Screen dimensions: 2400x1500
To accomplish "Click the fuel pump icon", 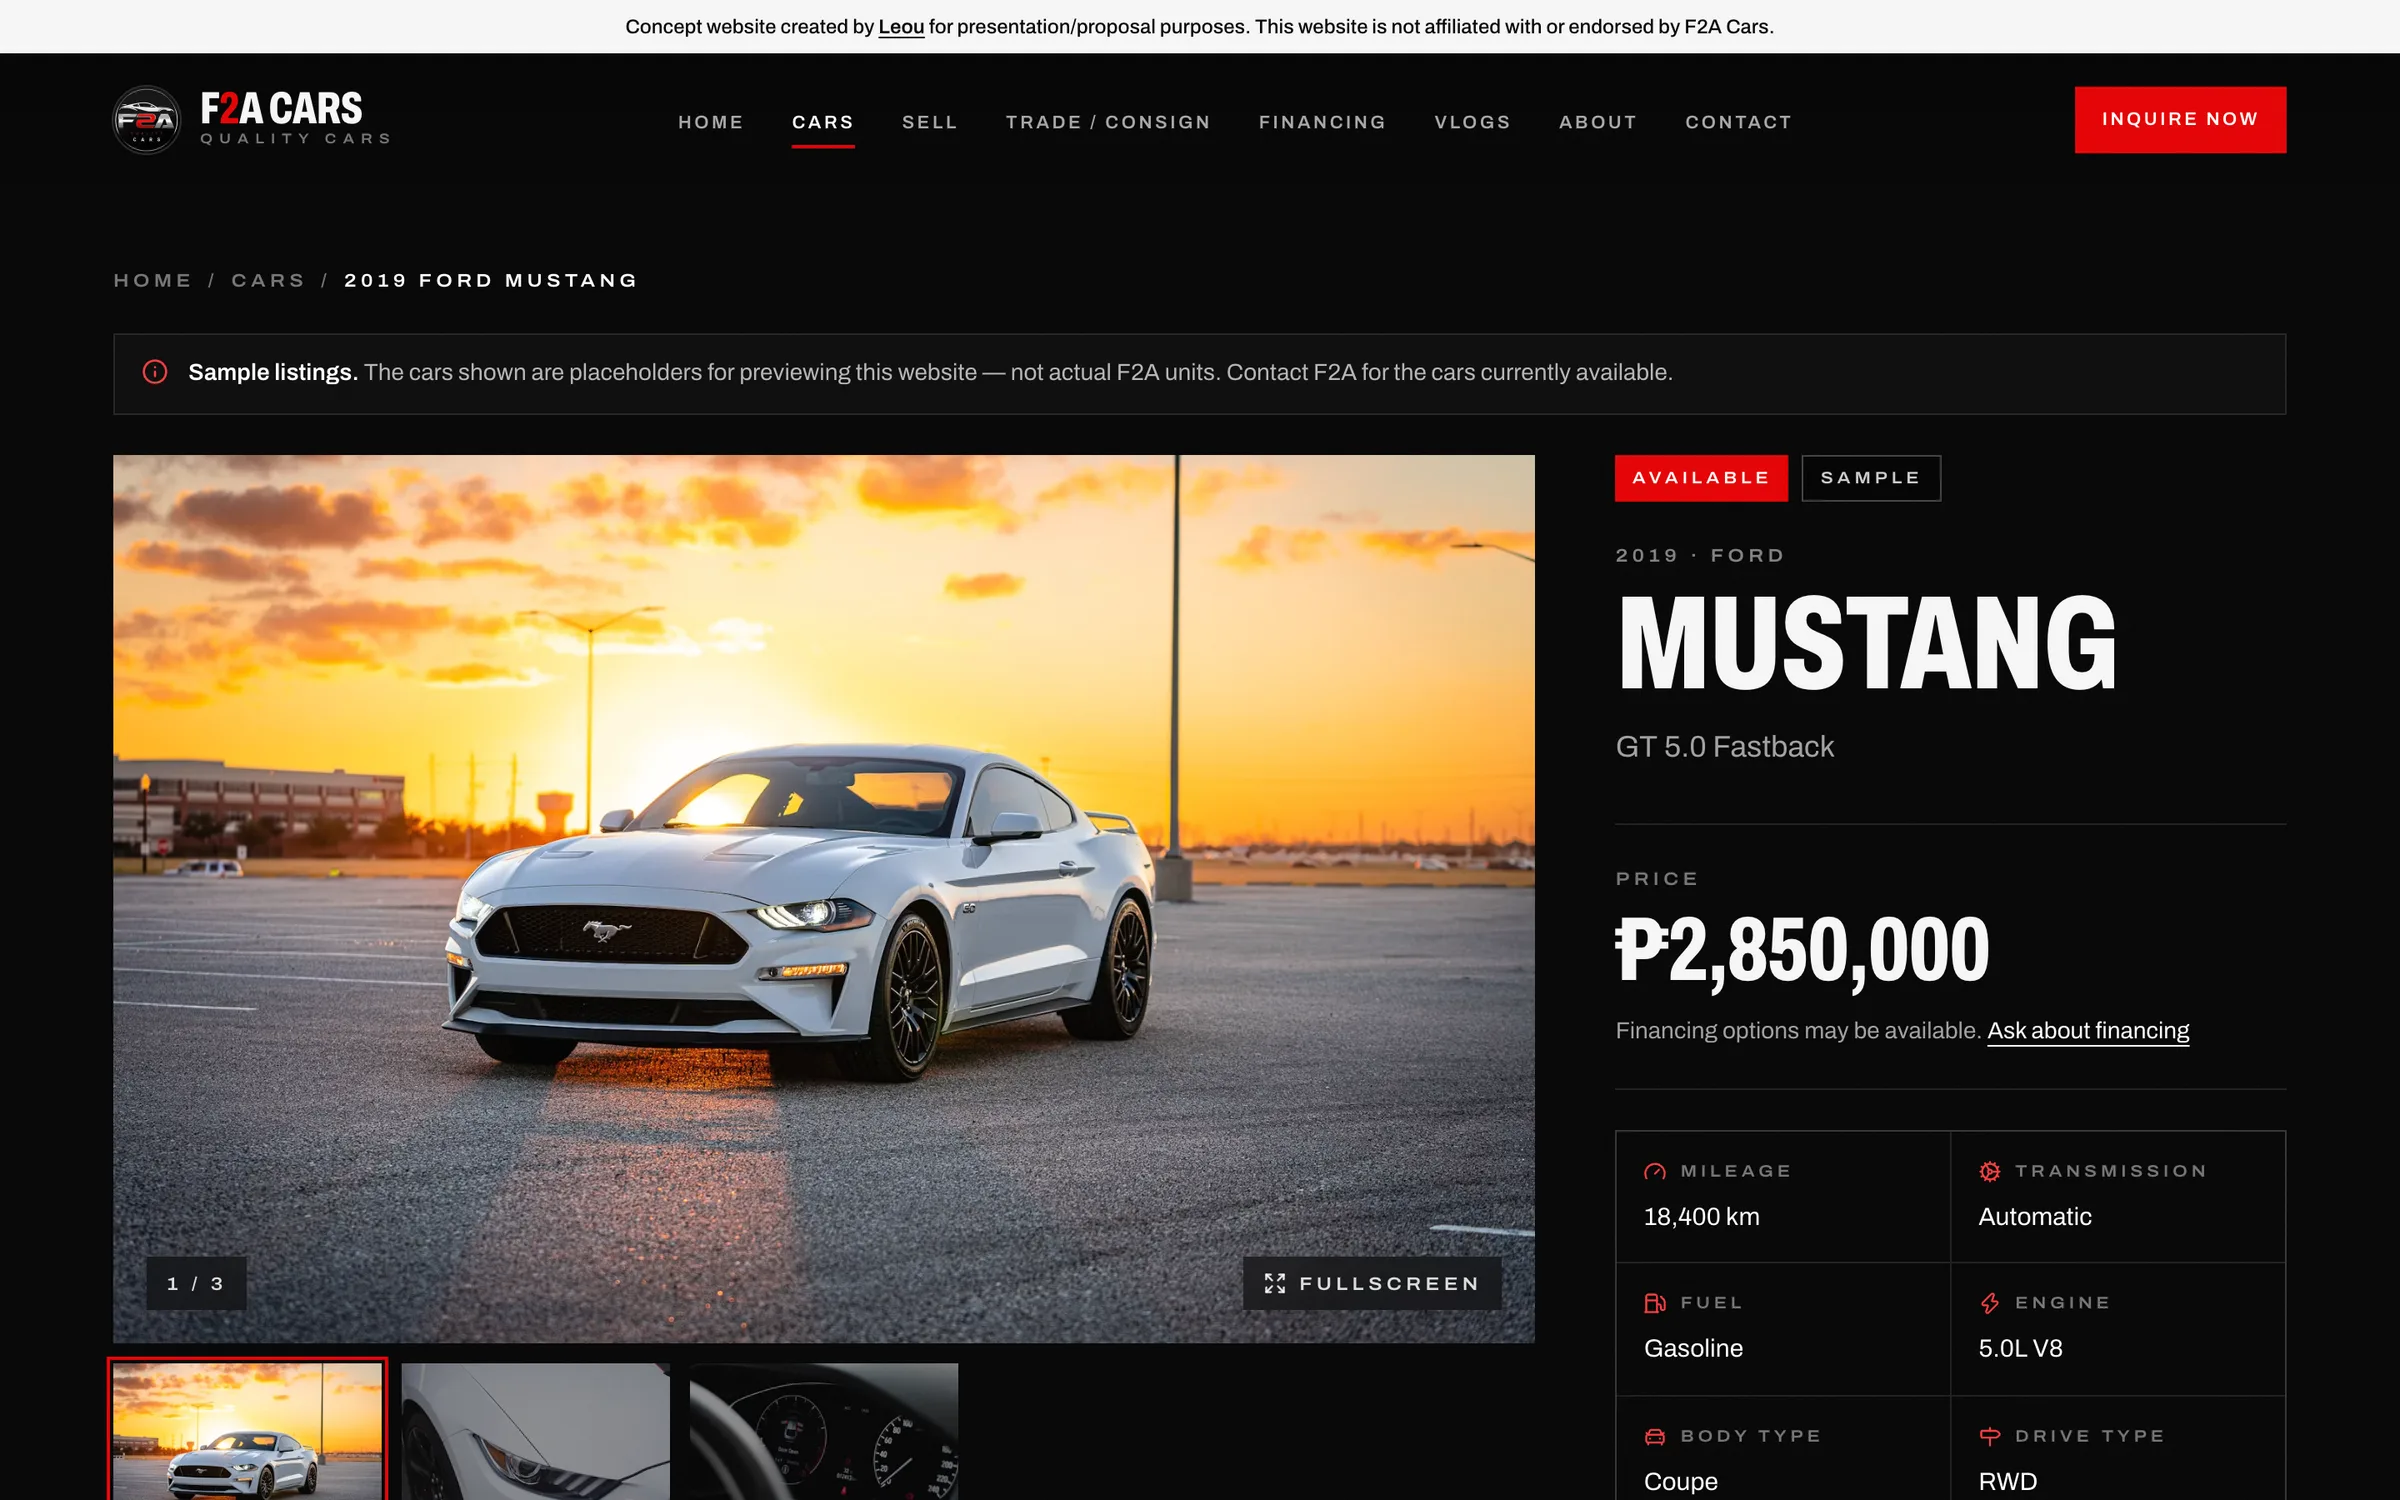I will 1655,1303.
